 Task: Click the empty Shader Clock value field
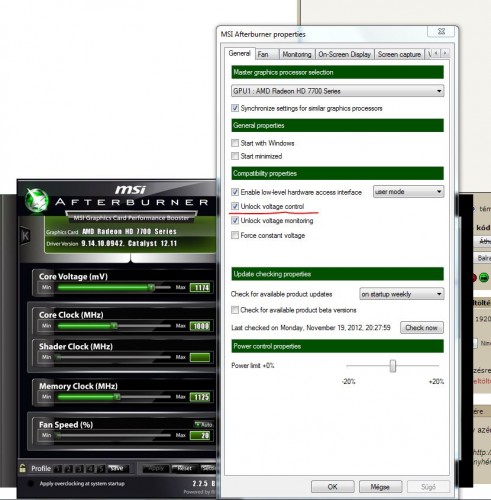pos(200,357)
